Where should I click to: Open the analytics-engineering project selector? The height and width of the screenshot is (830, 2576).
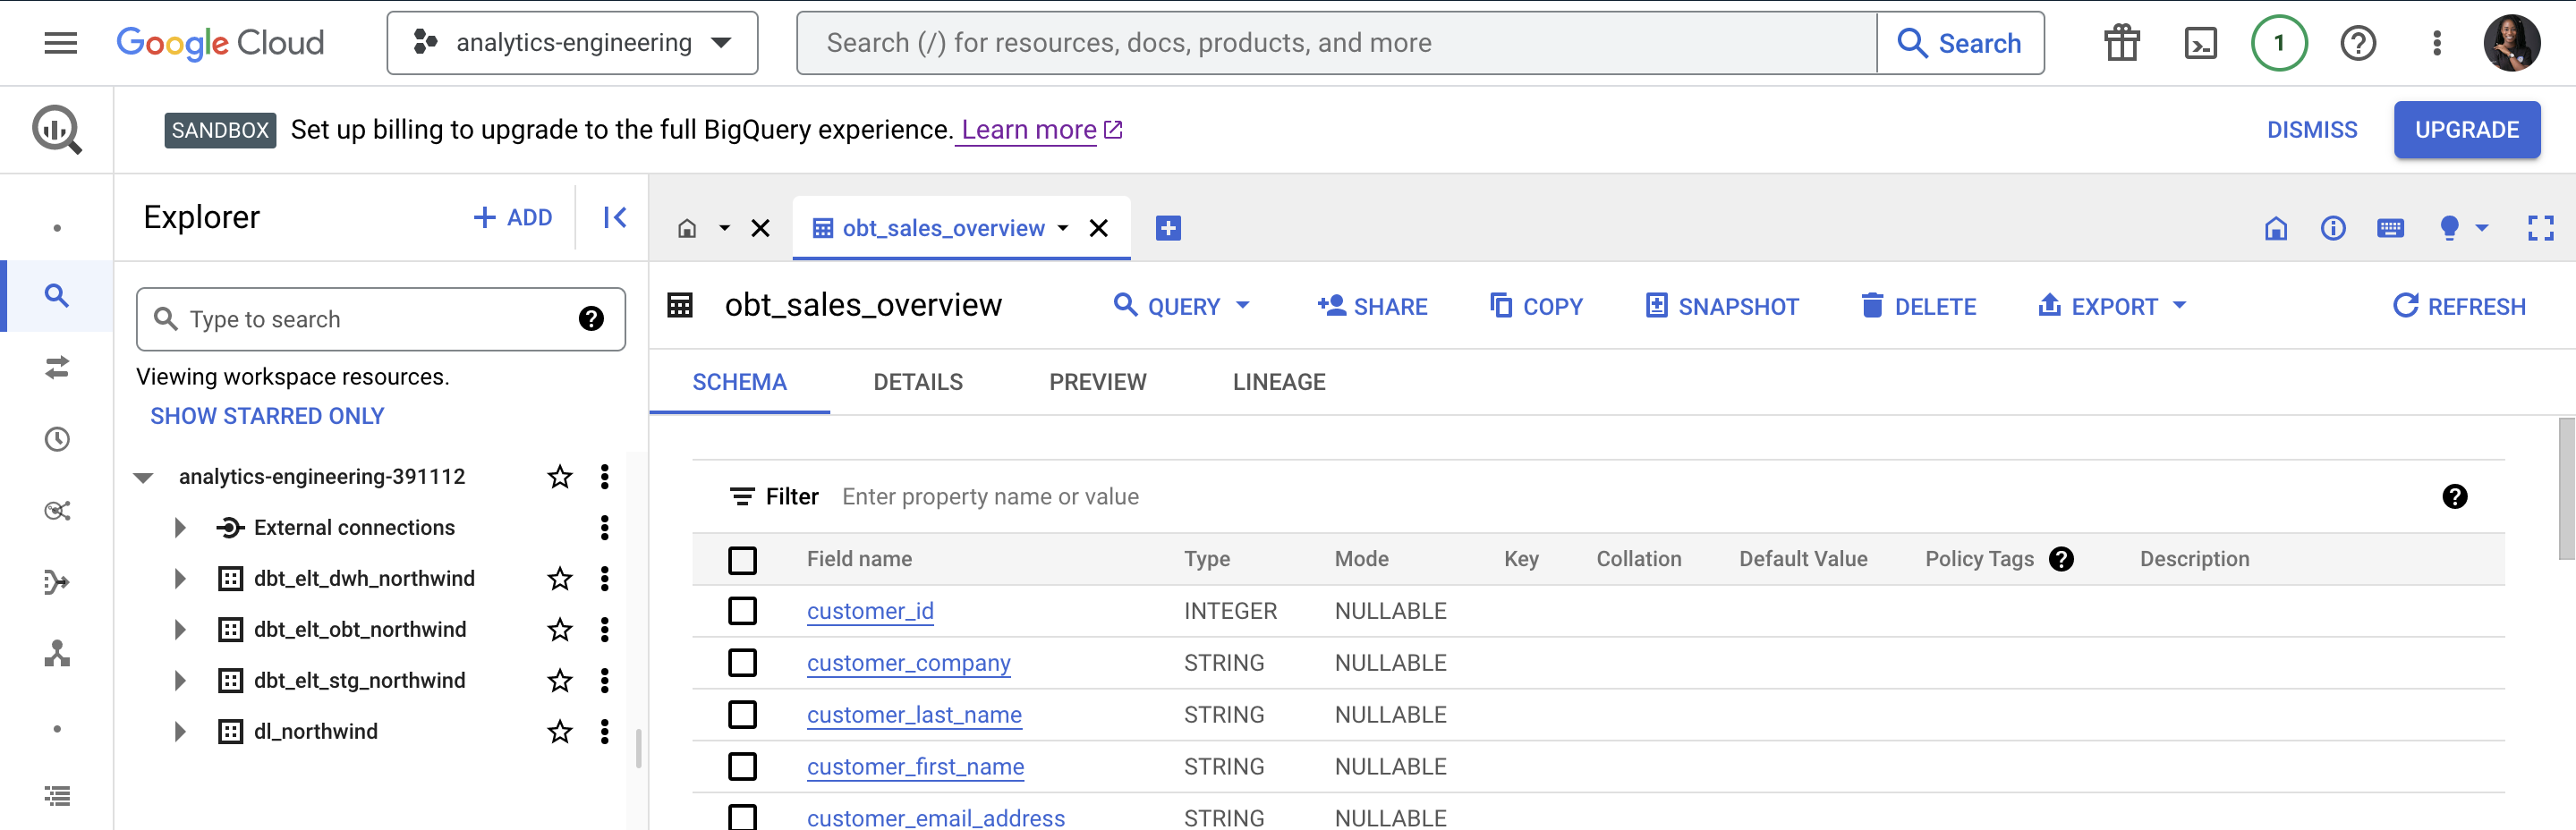[x=572, y=43]
